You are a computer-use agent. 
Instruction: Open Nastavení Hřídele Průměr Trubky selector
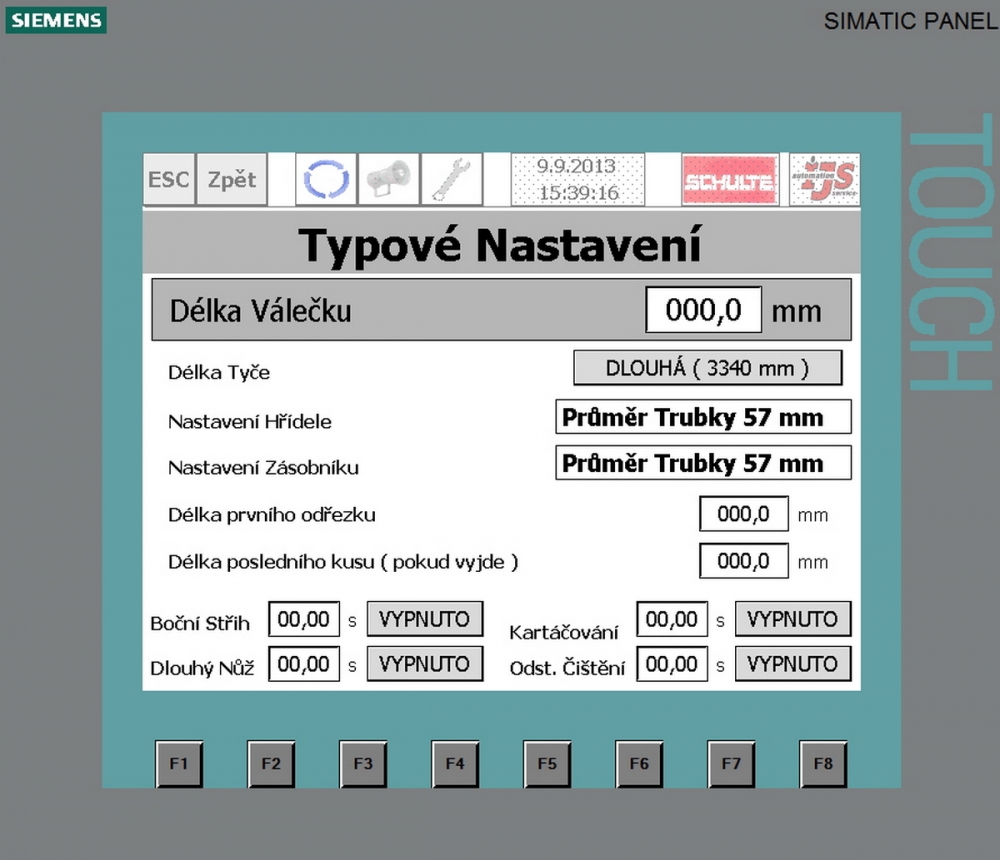click(703, 417)
